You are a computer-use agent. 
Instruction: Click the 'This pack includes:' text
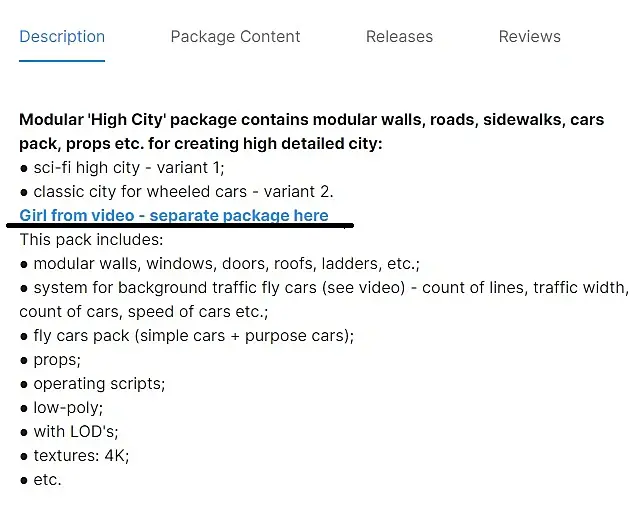click(91, 240)
